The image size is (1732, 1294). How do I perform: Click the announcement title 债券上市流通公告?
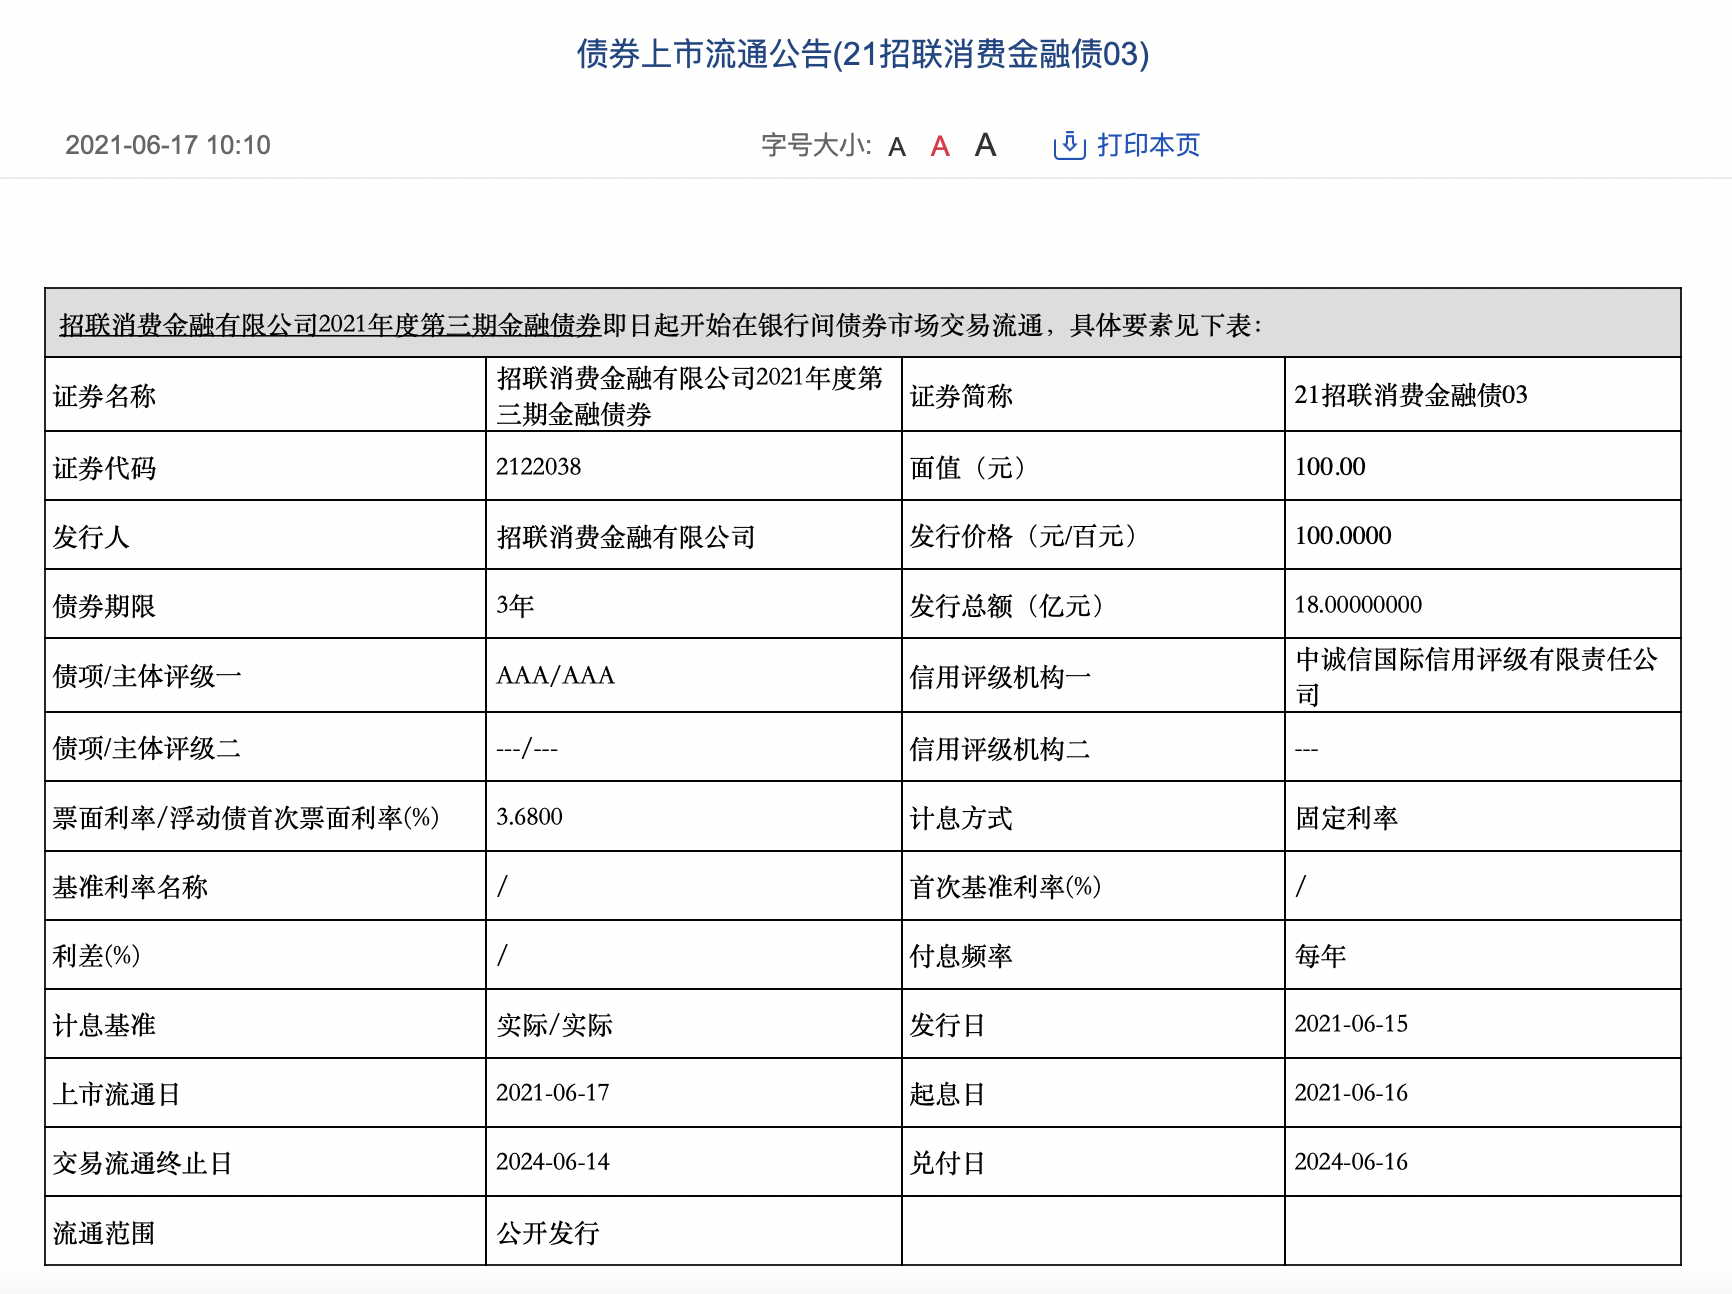point(864,57)
